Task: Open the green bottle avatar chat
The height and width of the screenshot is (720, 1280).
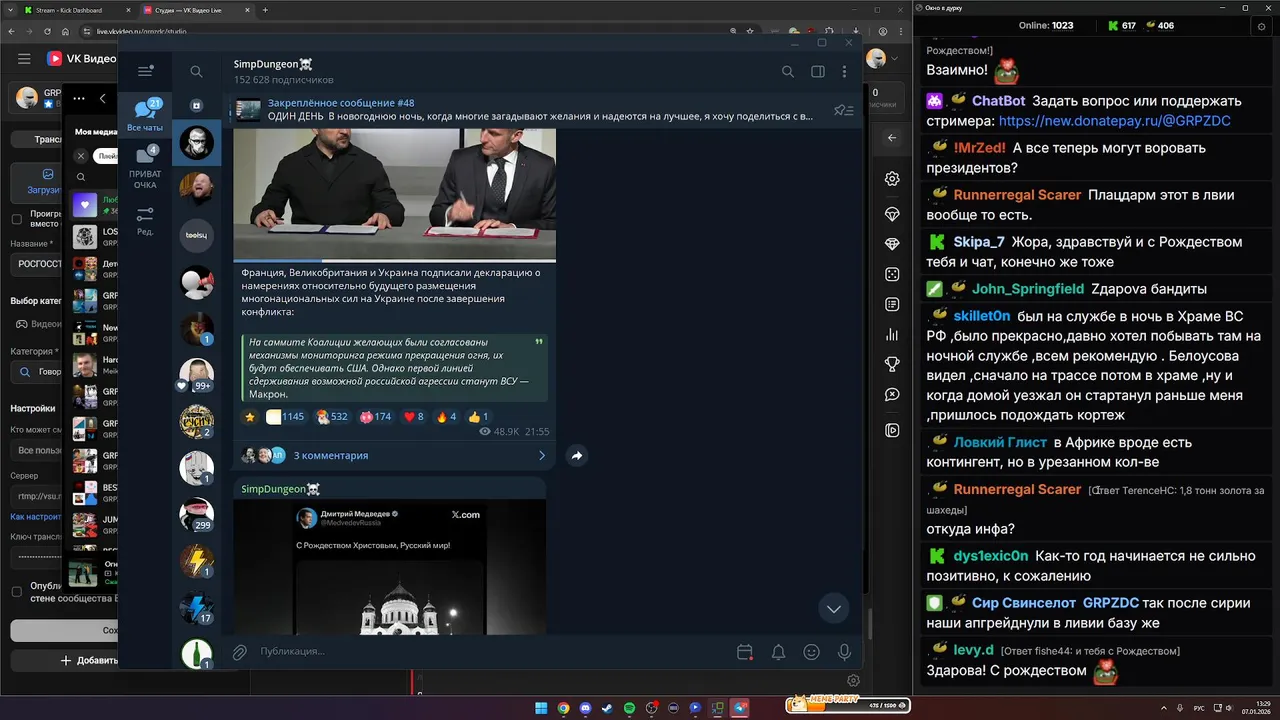Action: coord(197,654)
